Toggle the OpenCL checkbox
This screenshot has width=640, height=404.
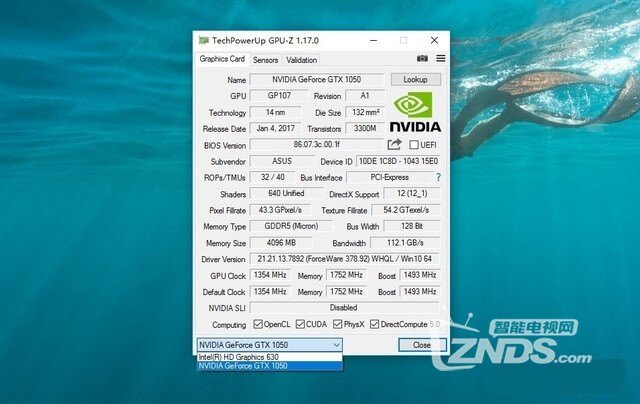coord(258,324)
